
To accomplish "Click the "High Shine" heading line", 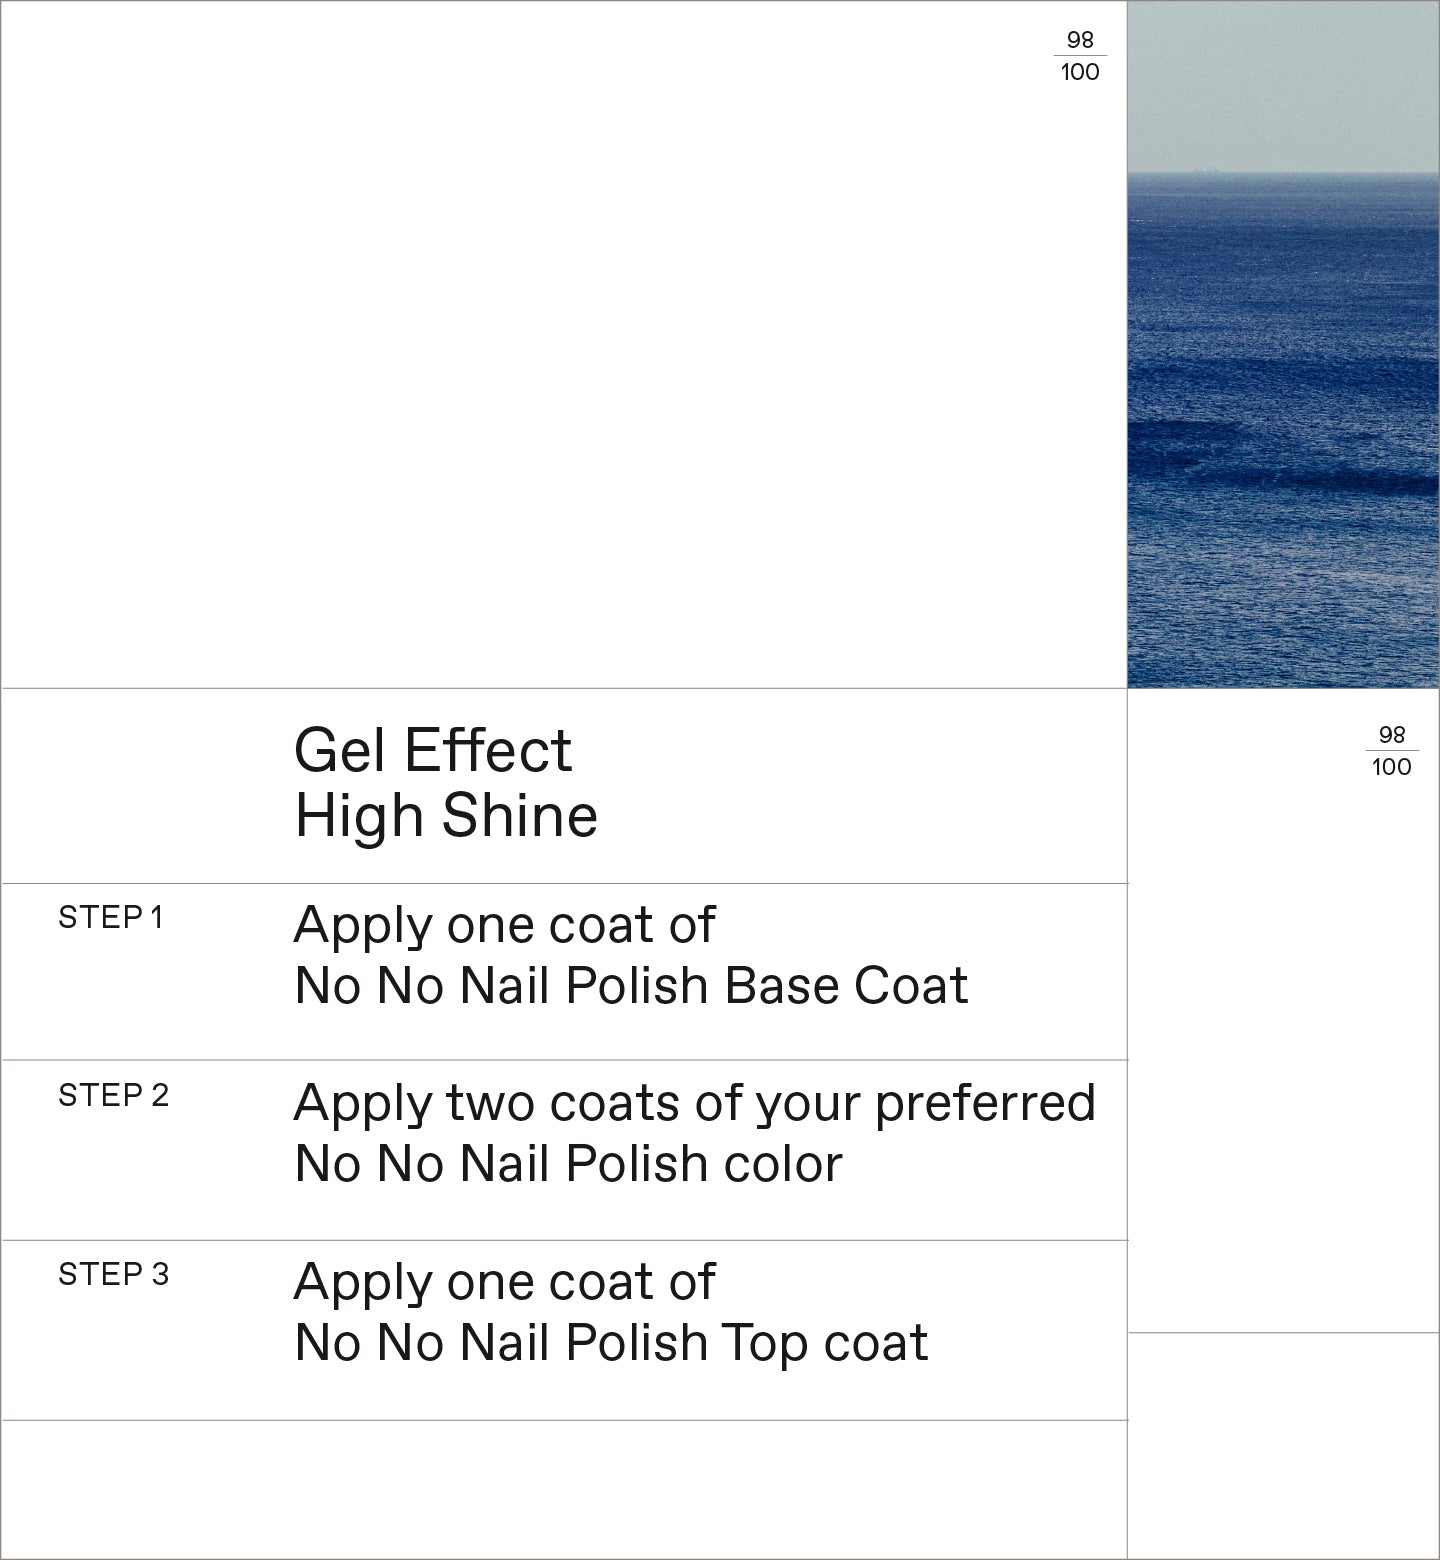I will pos(446,815).
